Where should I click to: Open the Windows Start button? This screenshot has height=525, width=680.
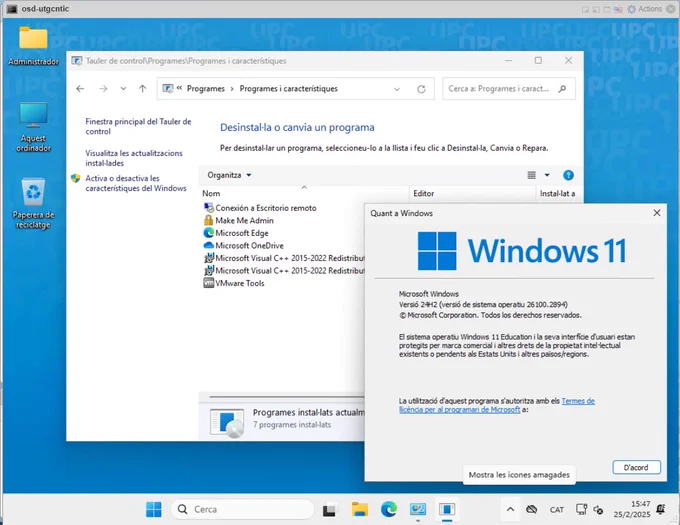point(154,509)
